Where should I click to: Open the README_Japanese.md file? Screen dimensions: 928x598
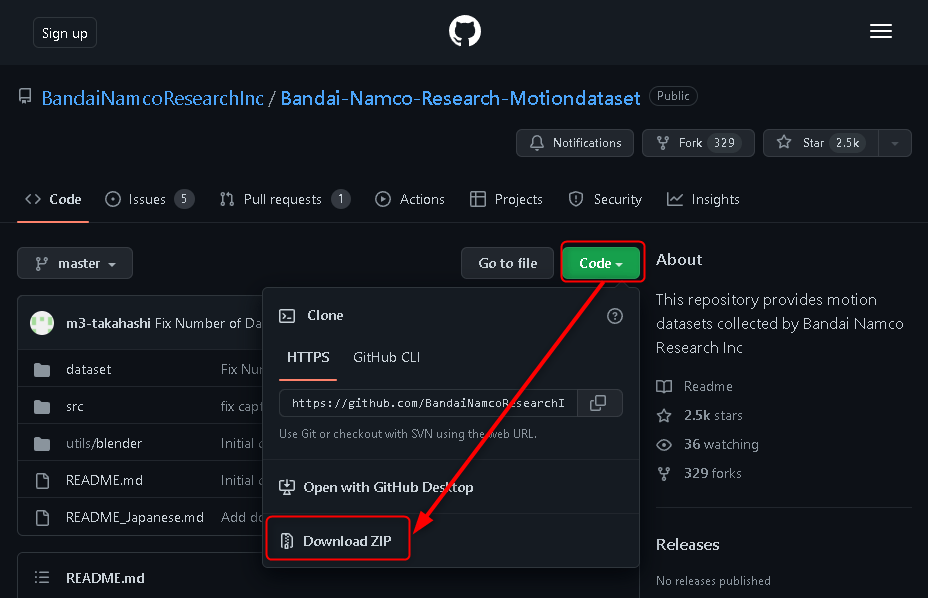(x=135, y=517)
